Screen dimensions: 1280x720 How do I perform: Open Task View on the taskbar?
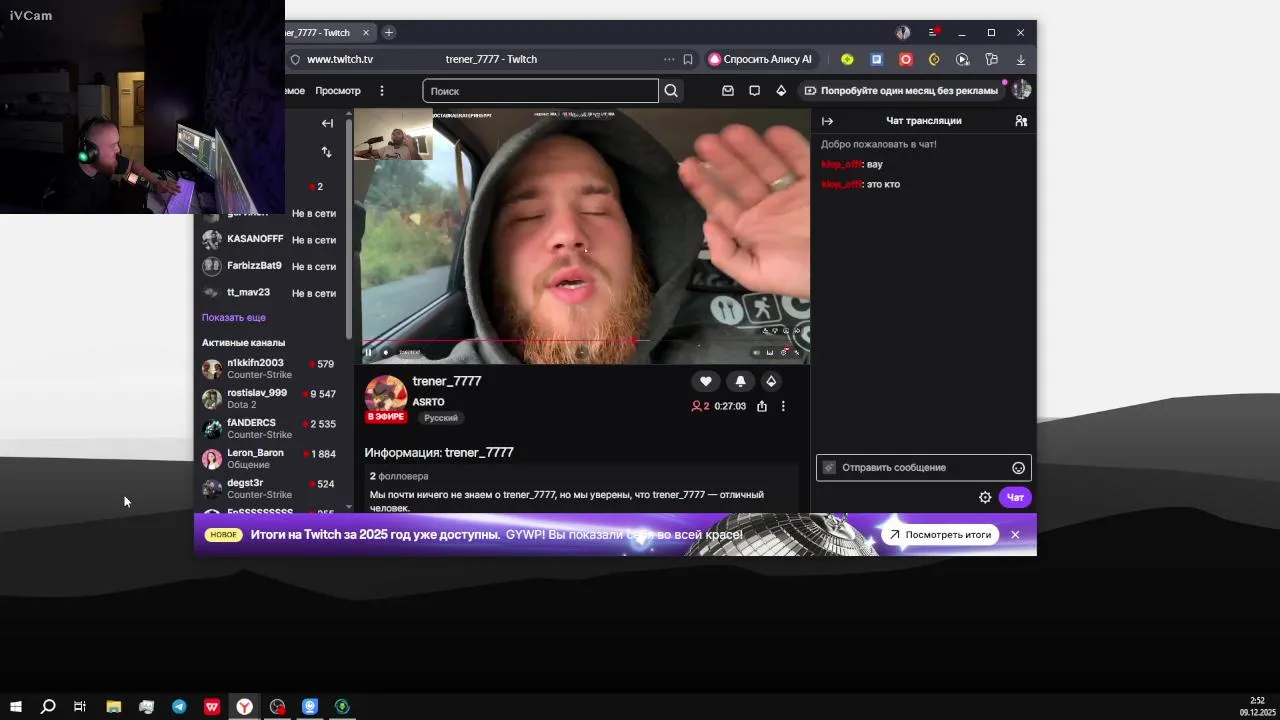80,707
